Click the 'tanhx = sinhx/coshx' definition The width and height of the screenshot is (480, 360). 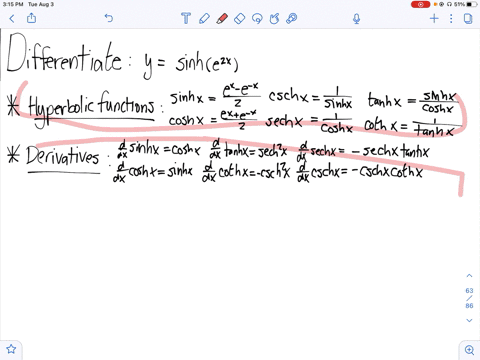tap(412, 102)
